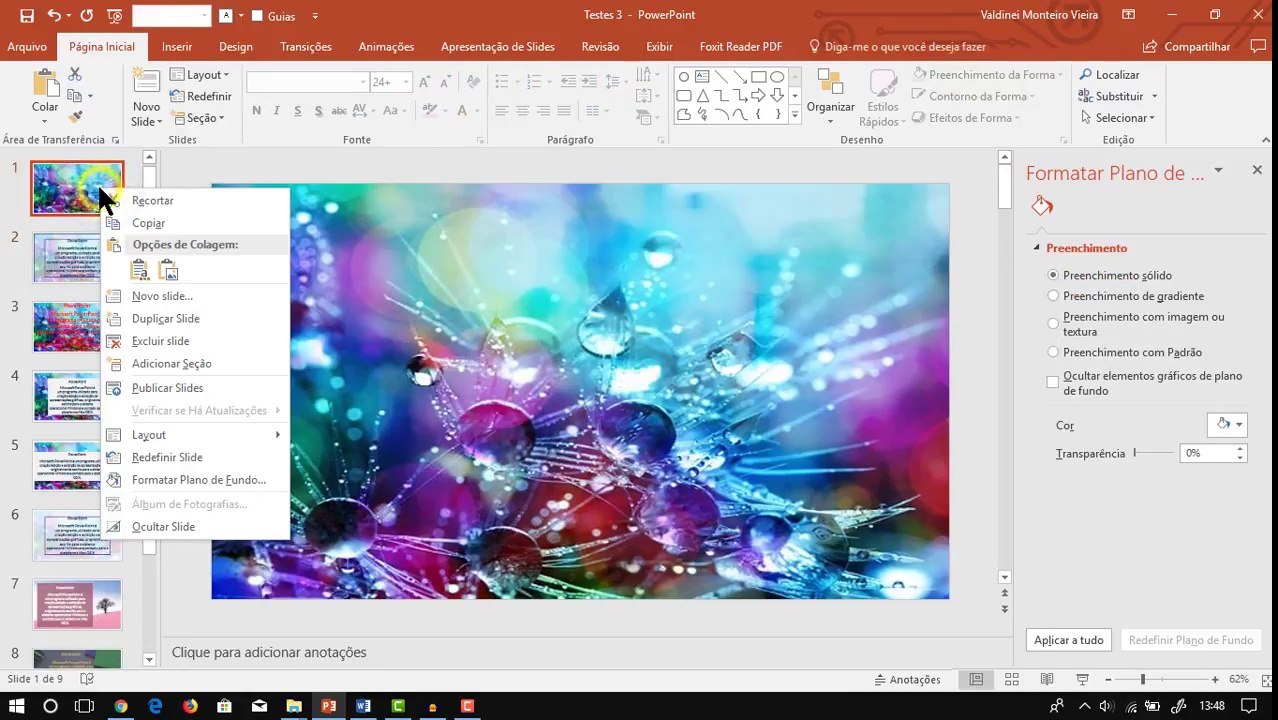Click the scissors cut icon in ribbon
The image size is (1278, 720).
75,75
